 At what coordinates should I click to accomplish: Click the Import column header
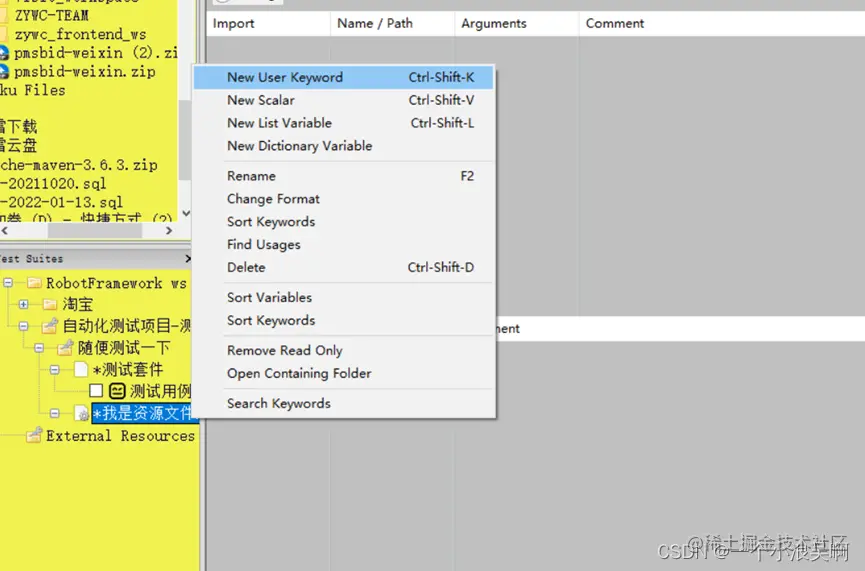pos(268,23)
